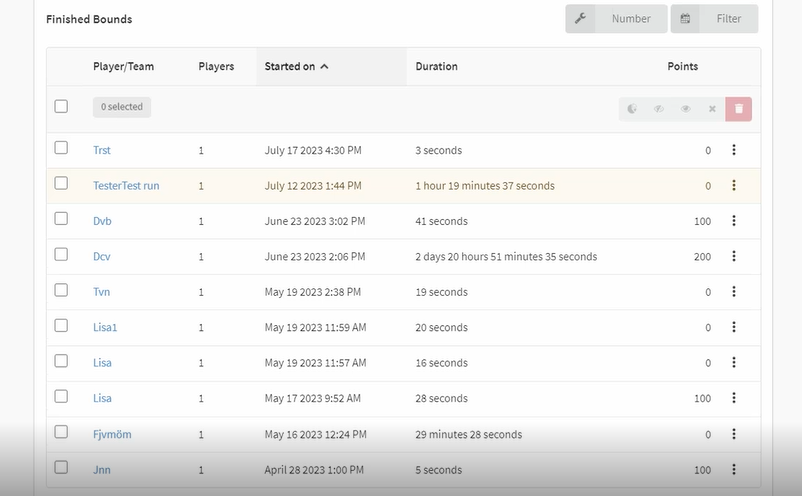Open the TesterTest run link
802x496 pixels.
(x=126, y=186)
